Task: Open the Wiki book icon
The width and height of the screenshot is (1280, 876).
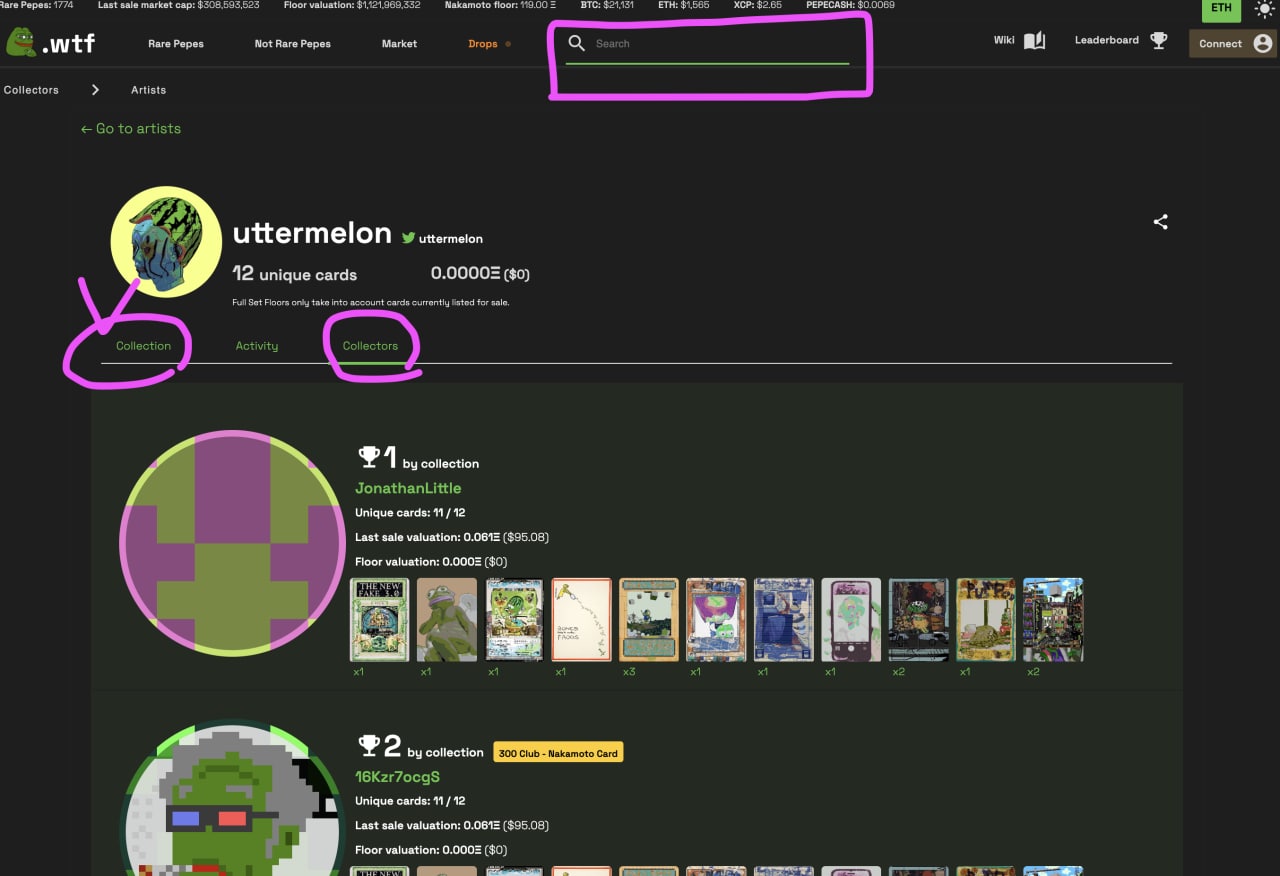Action: 1034,41
